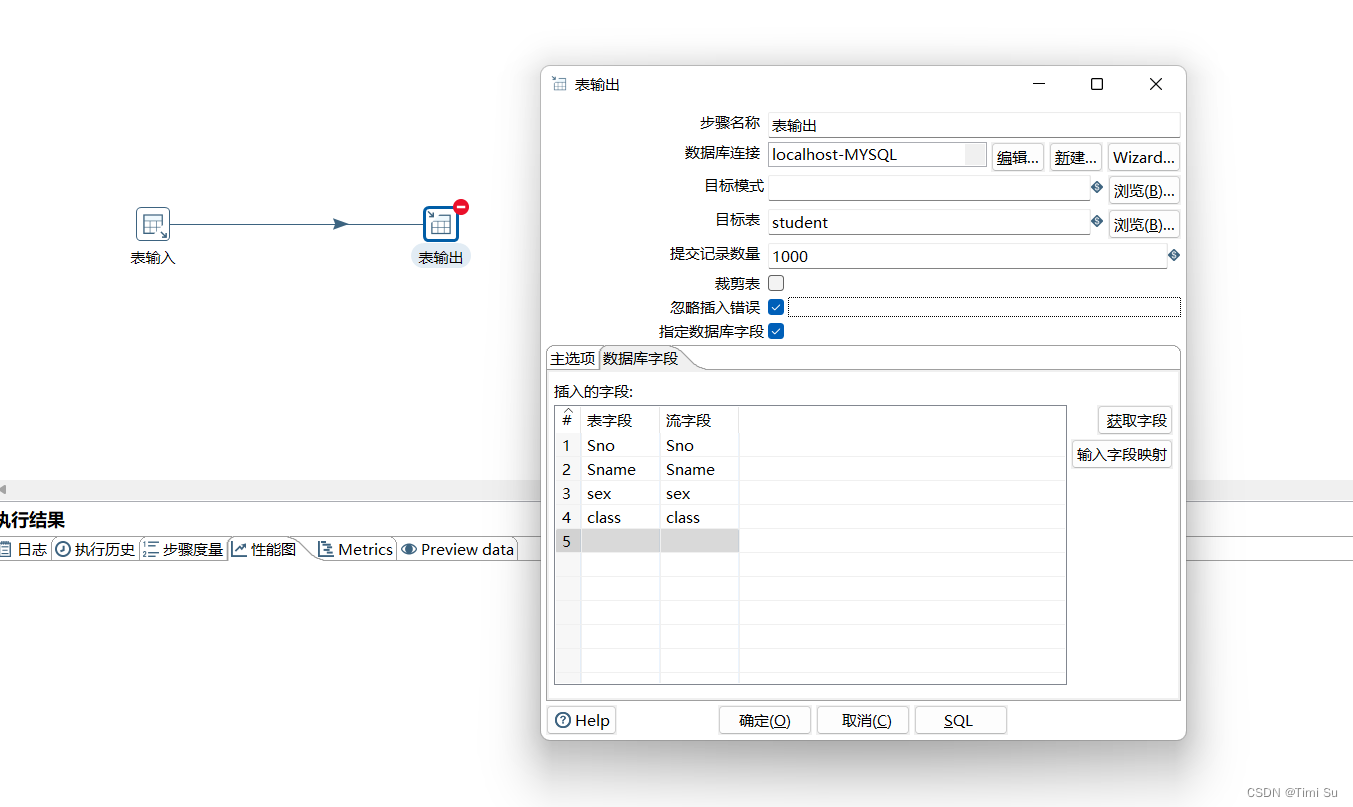Click the red error badge on 表输出 step
Screen dimensions: 1353x807
(459, 206)
